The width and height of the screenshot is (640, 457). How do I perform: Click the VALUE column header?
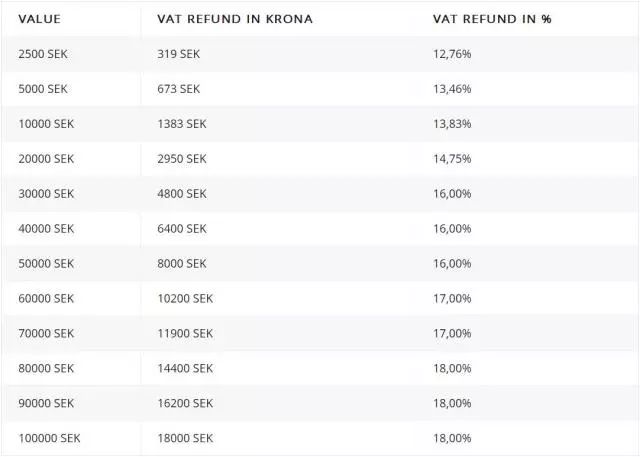[x=40, y=19]
